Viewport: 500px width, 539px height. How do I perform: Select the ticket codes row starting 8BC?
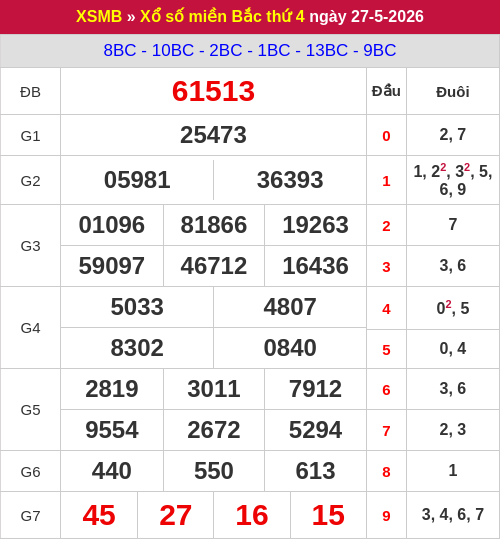[x=250, y=50]
